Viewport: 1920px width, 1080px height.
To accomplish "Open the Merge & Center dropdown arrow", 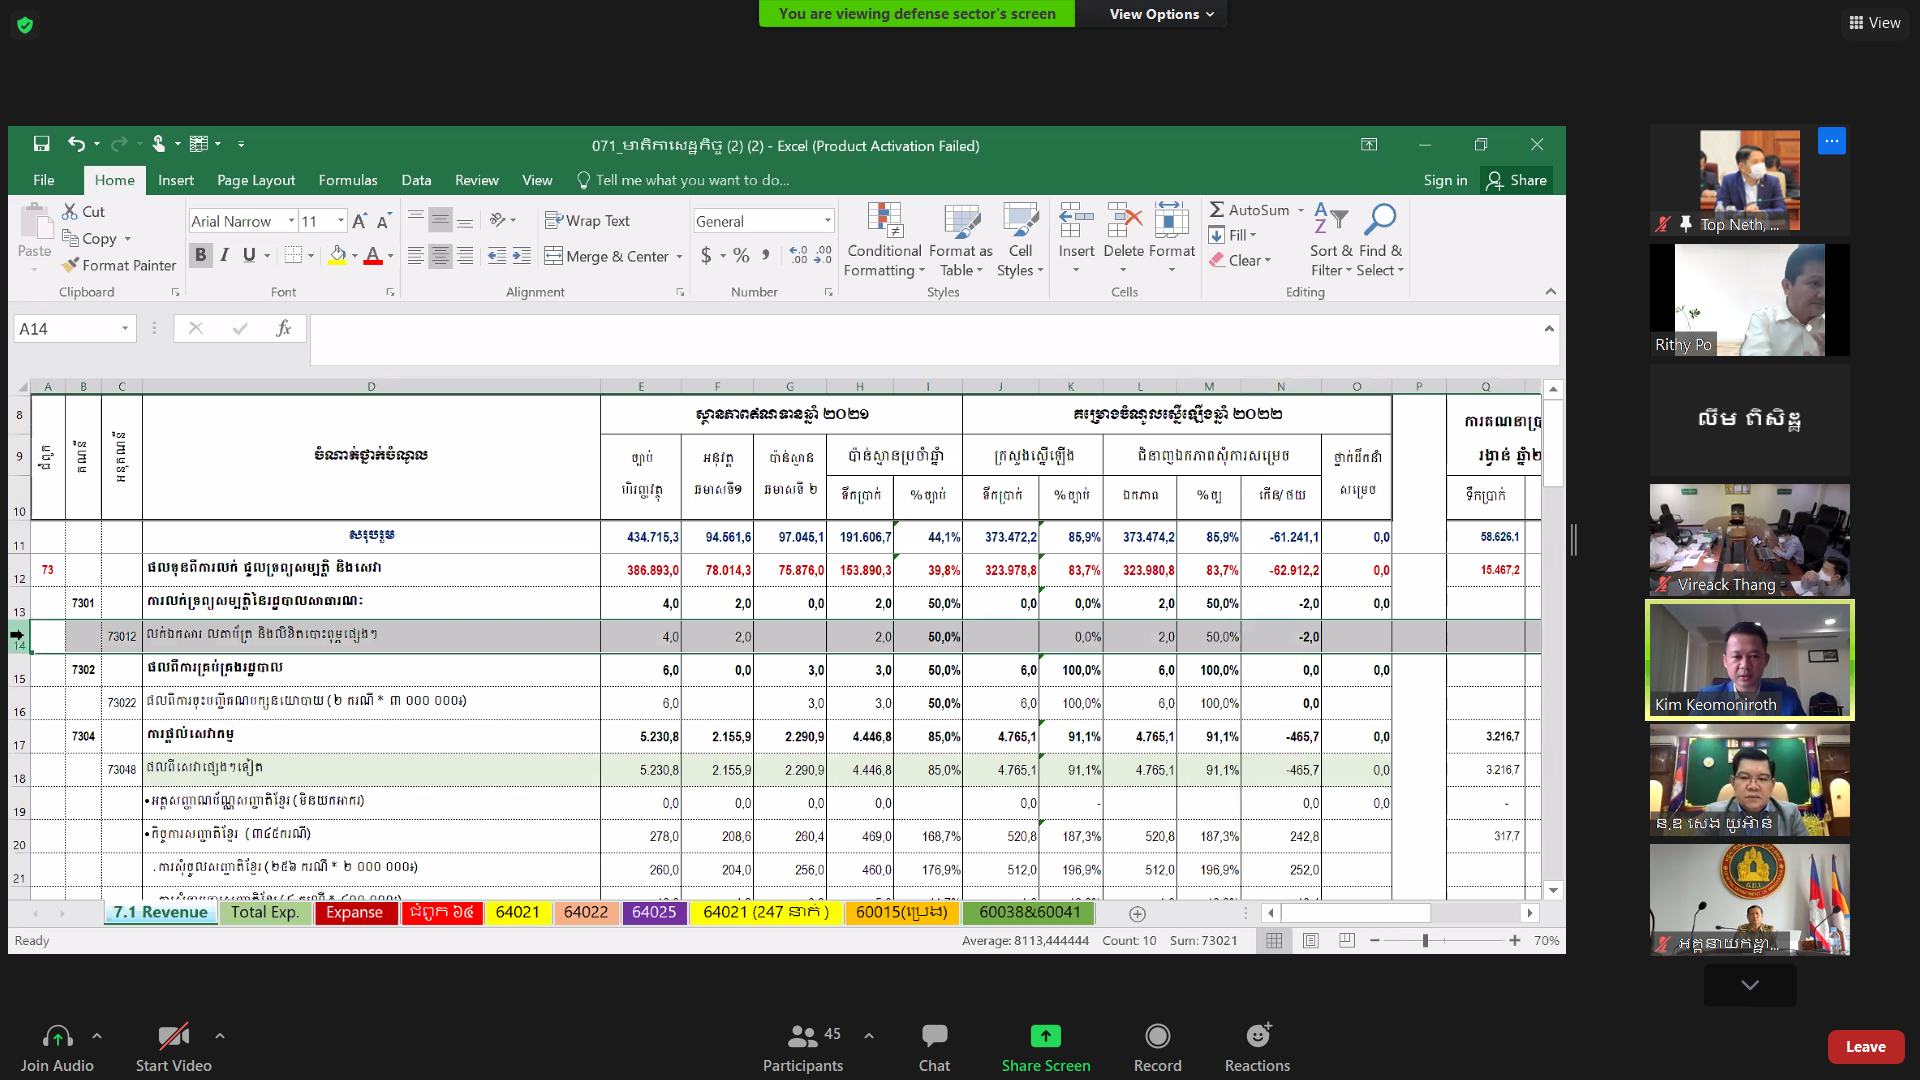I will [679, 258].
